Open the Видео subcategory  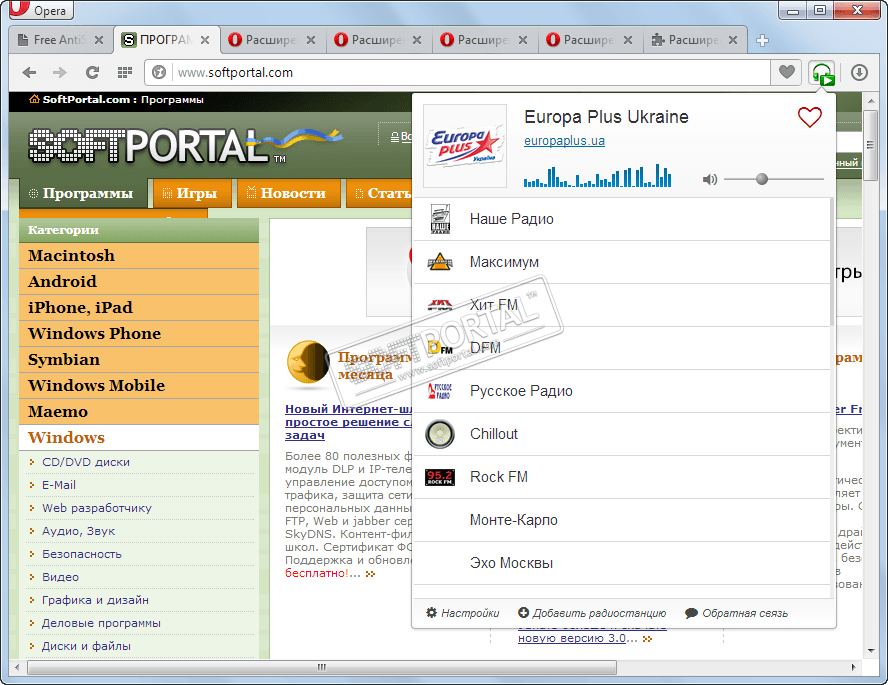click(x=60, y=577)
